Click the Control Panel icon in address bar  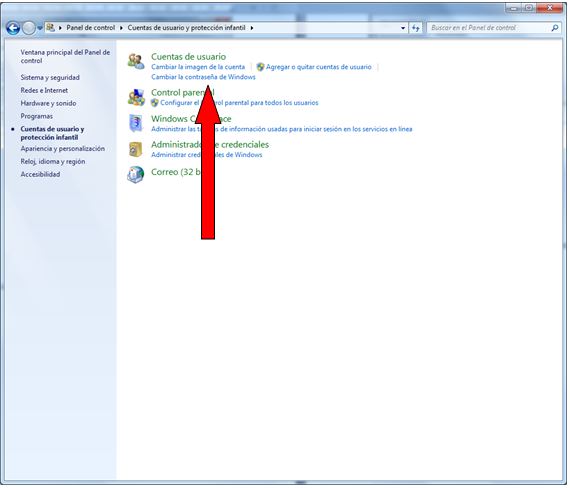click(51, 28)
